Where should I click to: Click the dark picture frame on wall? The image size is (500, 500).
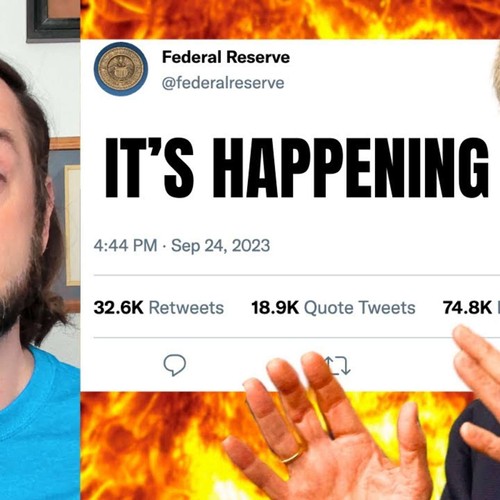click(53, 21)
